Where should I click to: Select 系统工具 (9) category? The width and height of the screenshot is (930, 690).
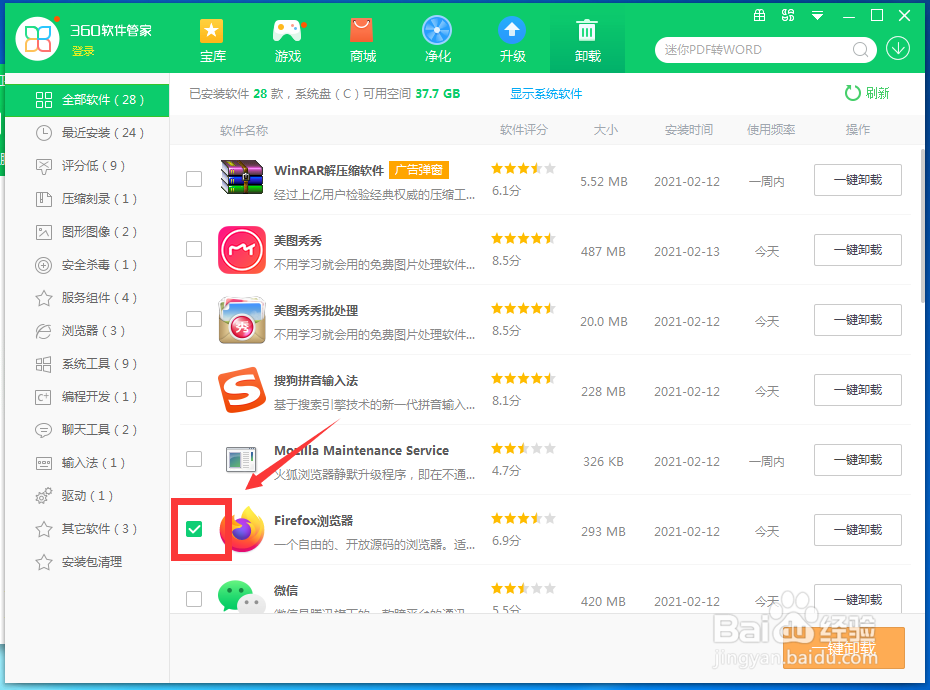87,364
